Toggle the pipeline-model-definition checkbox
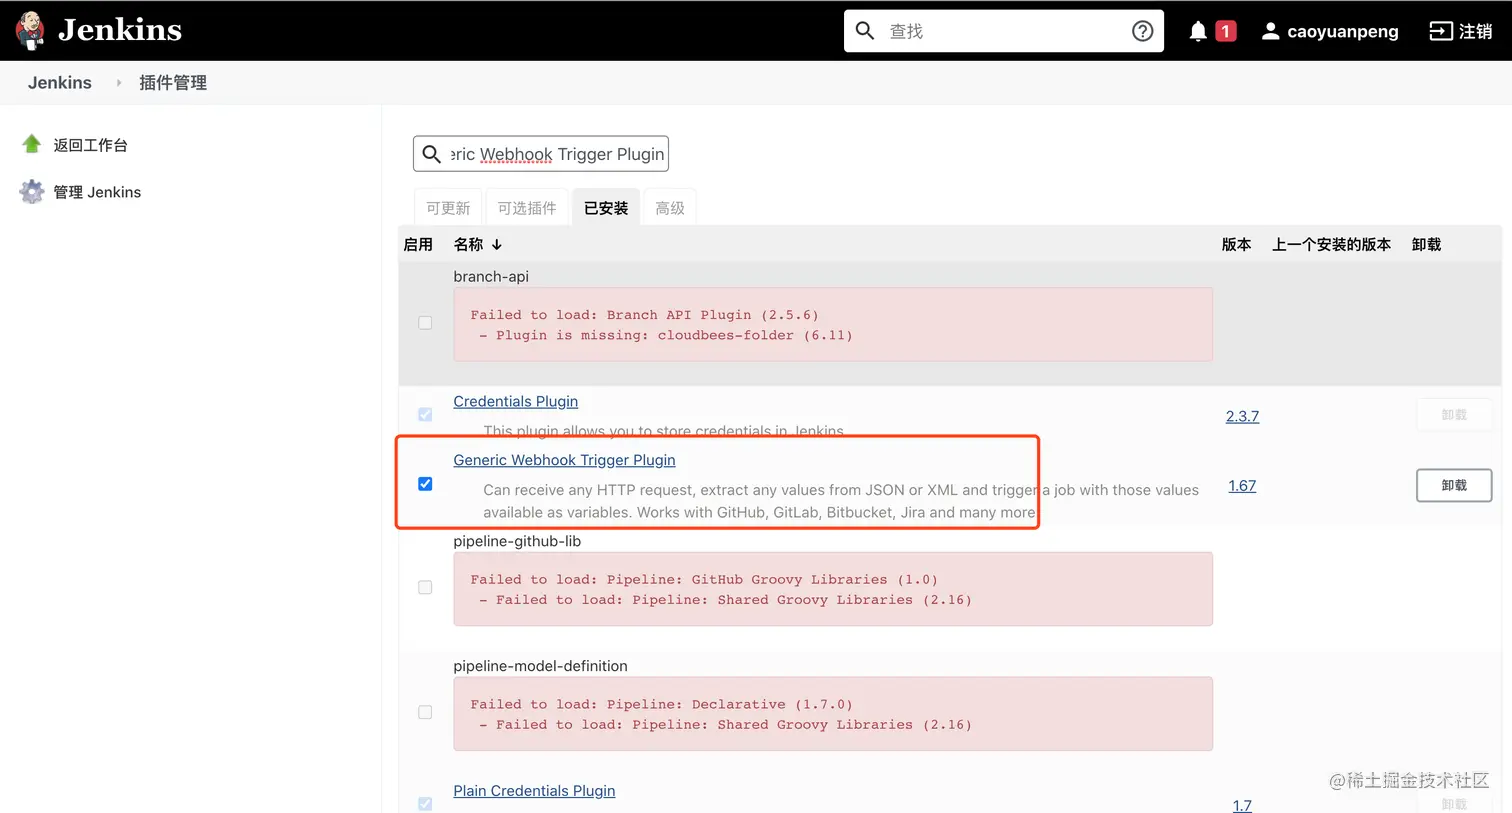Image resolution: width=1512 pixels, height=813 pixels. (x=425, y=712)
